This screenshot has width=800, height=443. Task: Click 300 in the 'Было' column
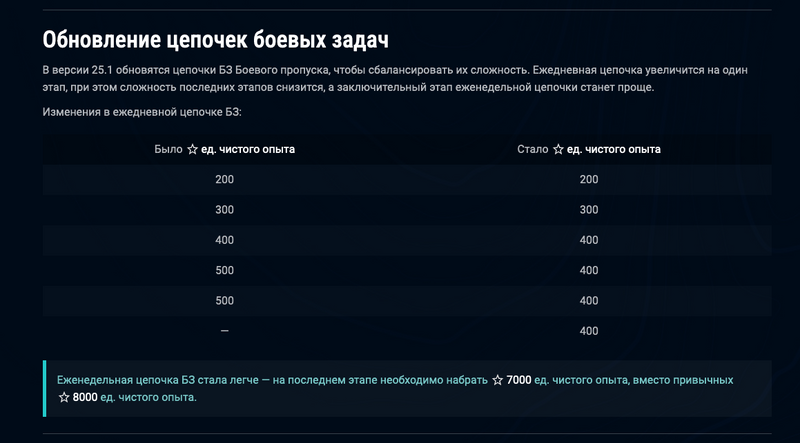[x=224, y=210]
